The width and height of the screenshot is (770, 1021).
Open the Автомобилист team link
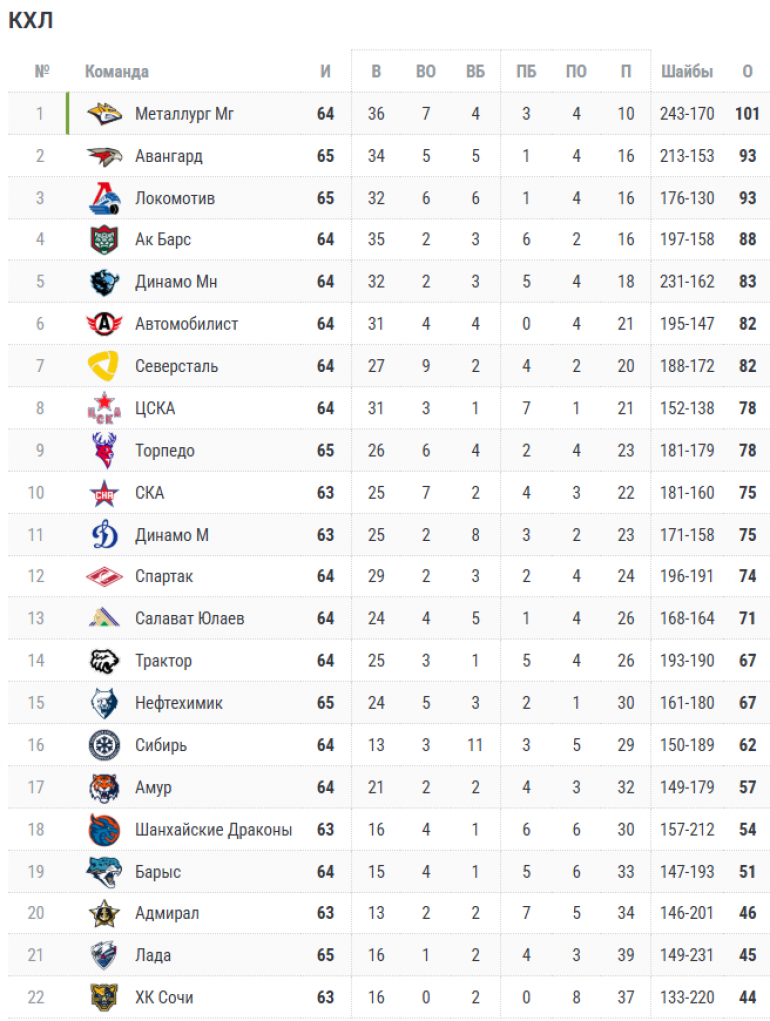186,324
